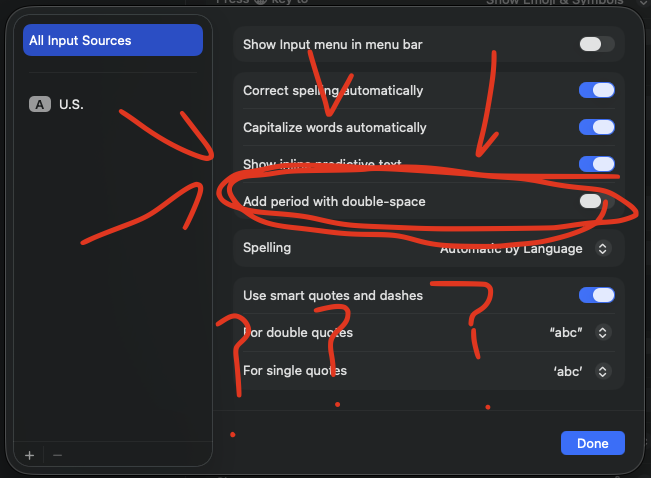The width and height of the screenshot is (651, 478).
Task: Select All Input Sources in sidebar
Action: coord(113,40)
